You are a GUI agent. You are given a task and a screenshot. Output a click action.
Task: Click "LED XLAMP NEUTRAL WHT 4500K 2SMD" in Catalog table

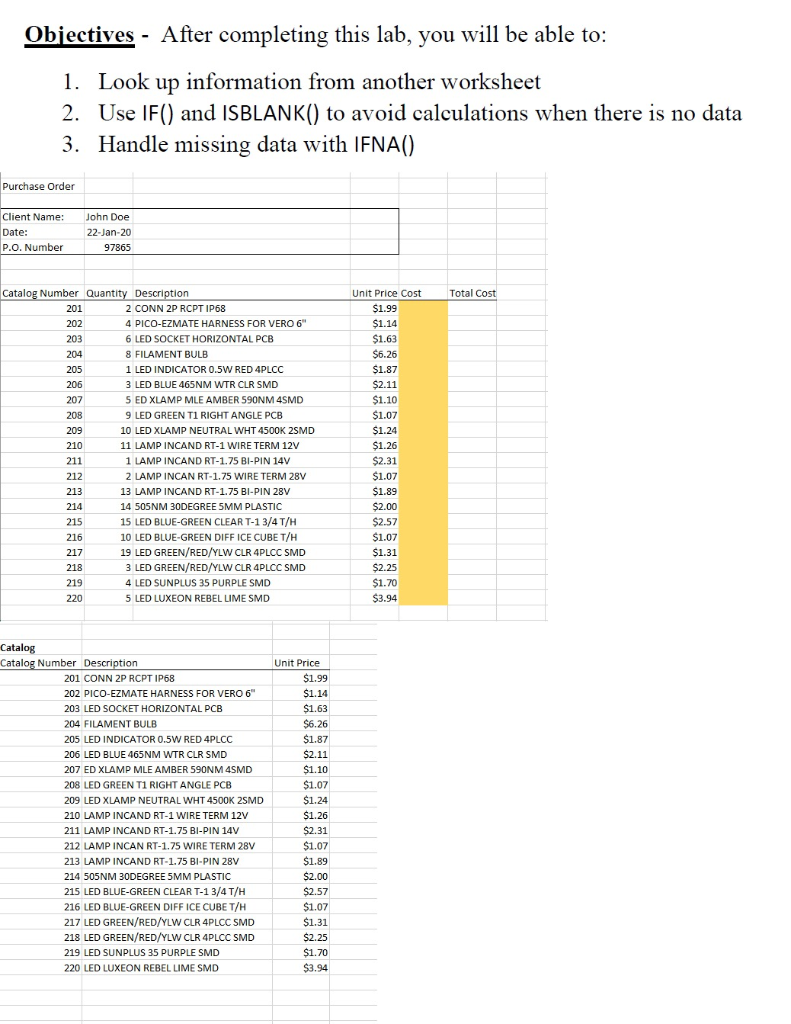(x=174, y=800)
